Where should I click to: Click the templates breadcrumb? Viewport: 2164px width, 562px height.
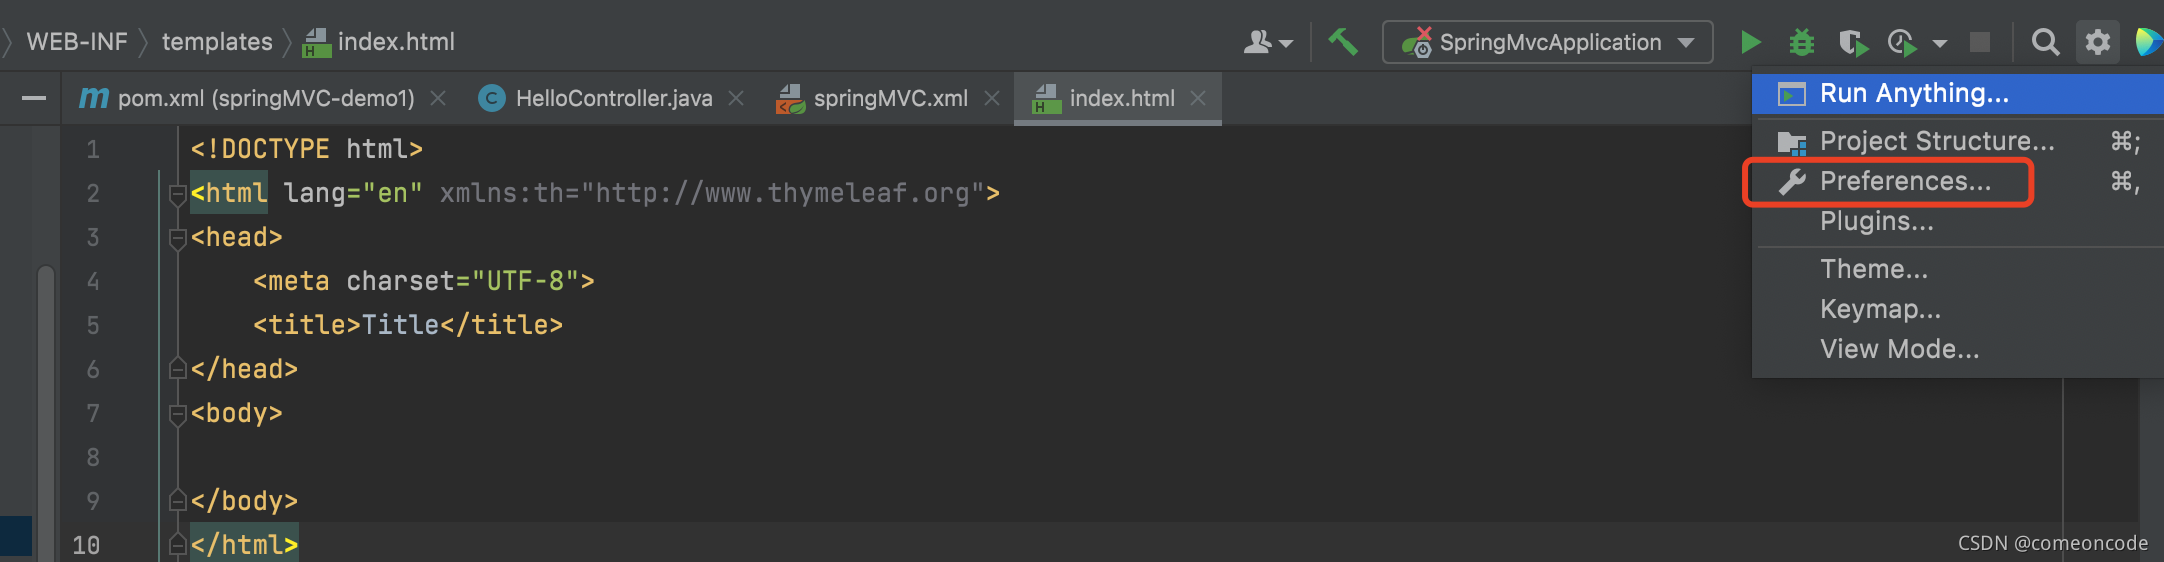[x=217, y=42]
